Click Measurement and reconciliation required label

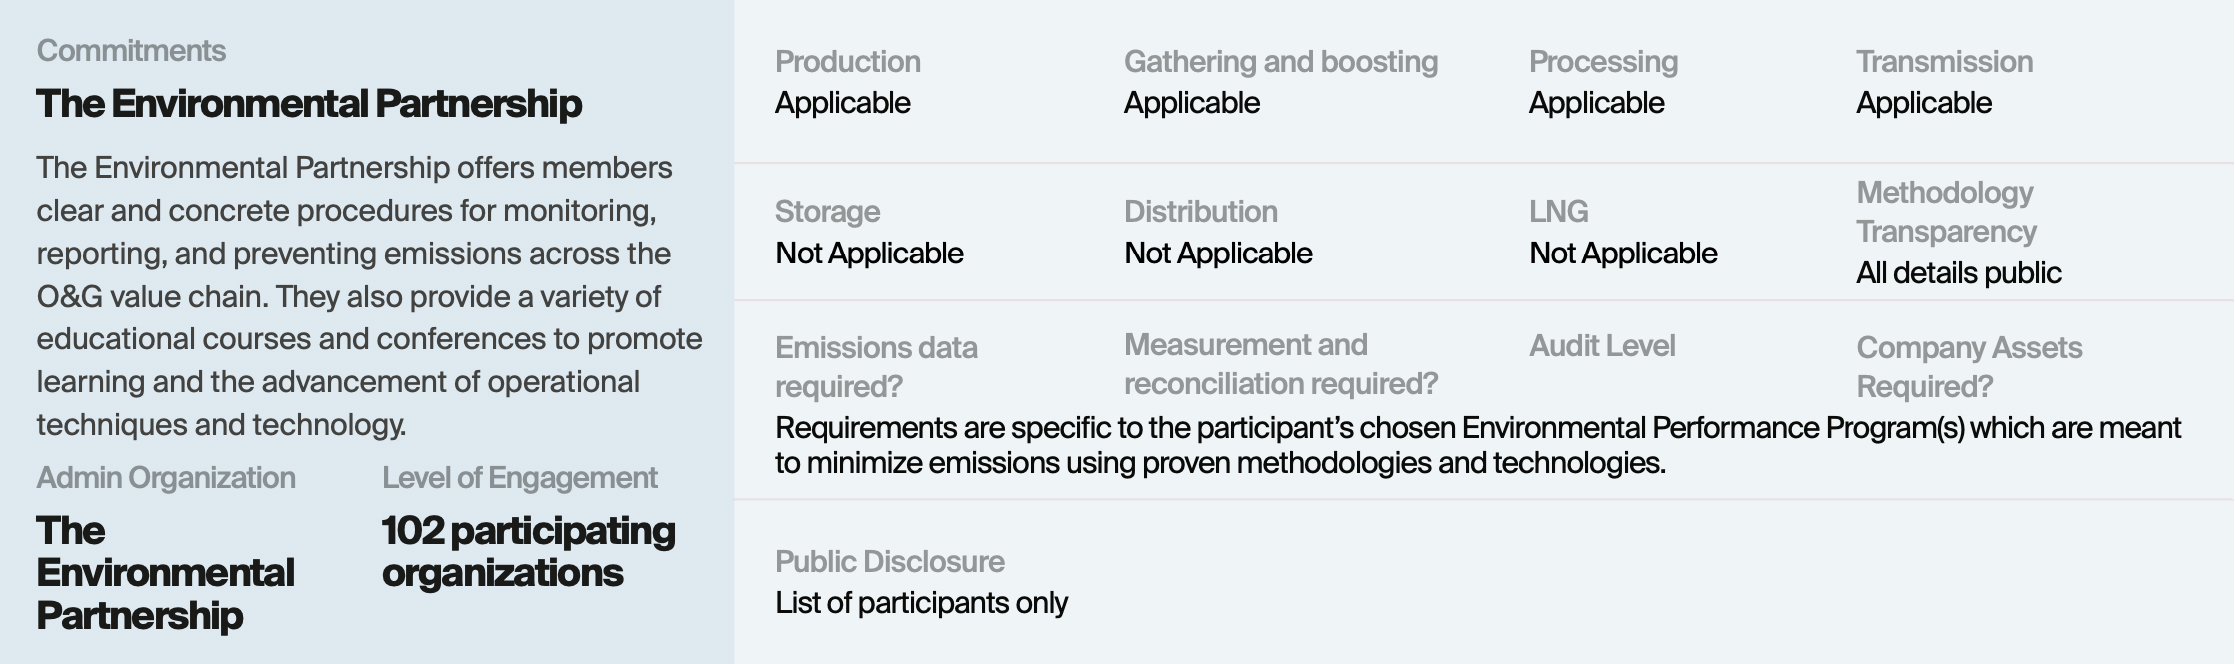click(1281, 364)
